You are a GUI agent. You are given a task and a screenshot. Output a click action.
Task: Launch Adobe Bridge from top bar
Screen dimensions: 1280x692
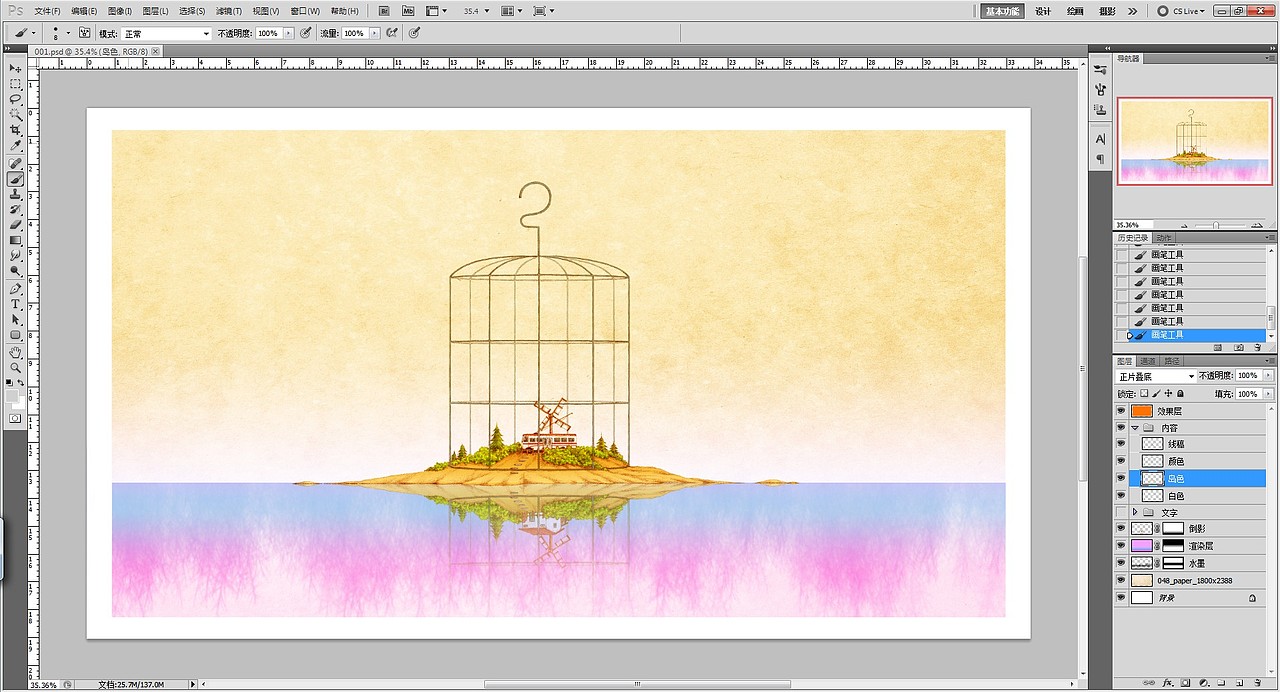click(386, 10)
